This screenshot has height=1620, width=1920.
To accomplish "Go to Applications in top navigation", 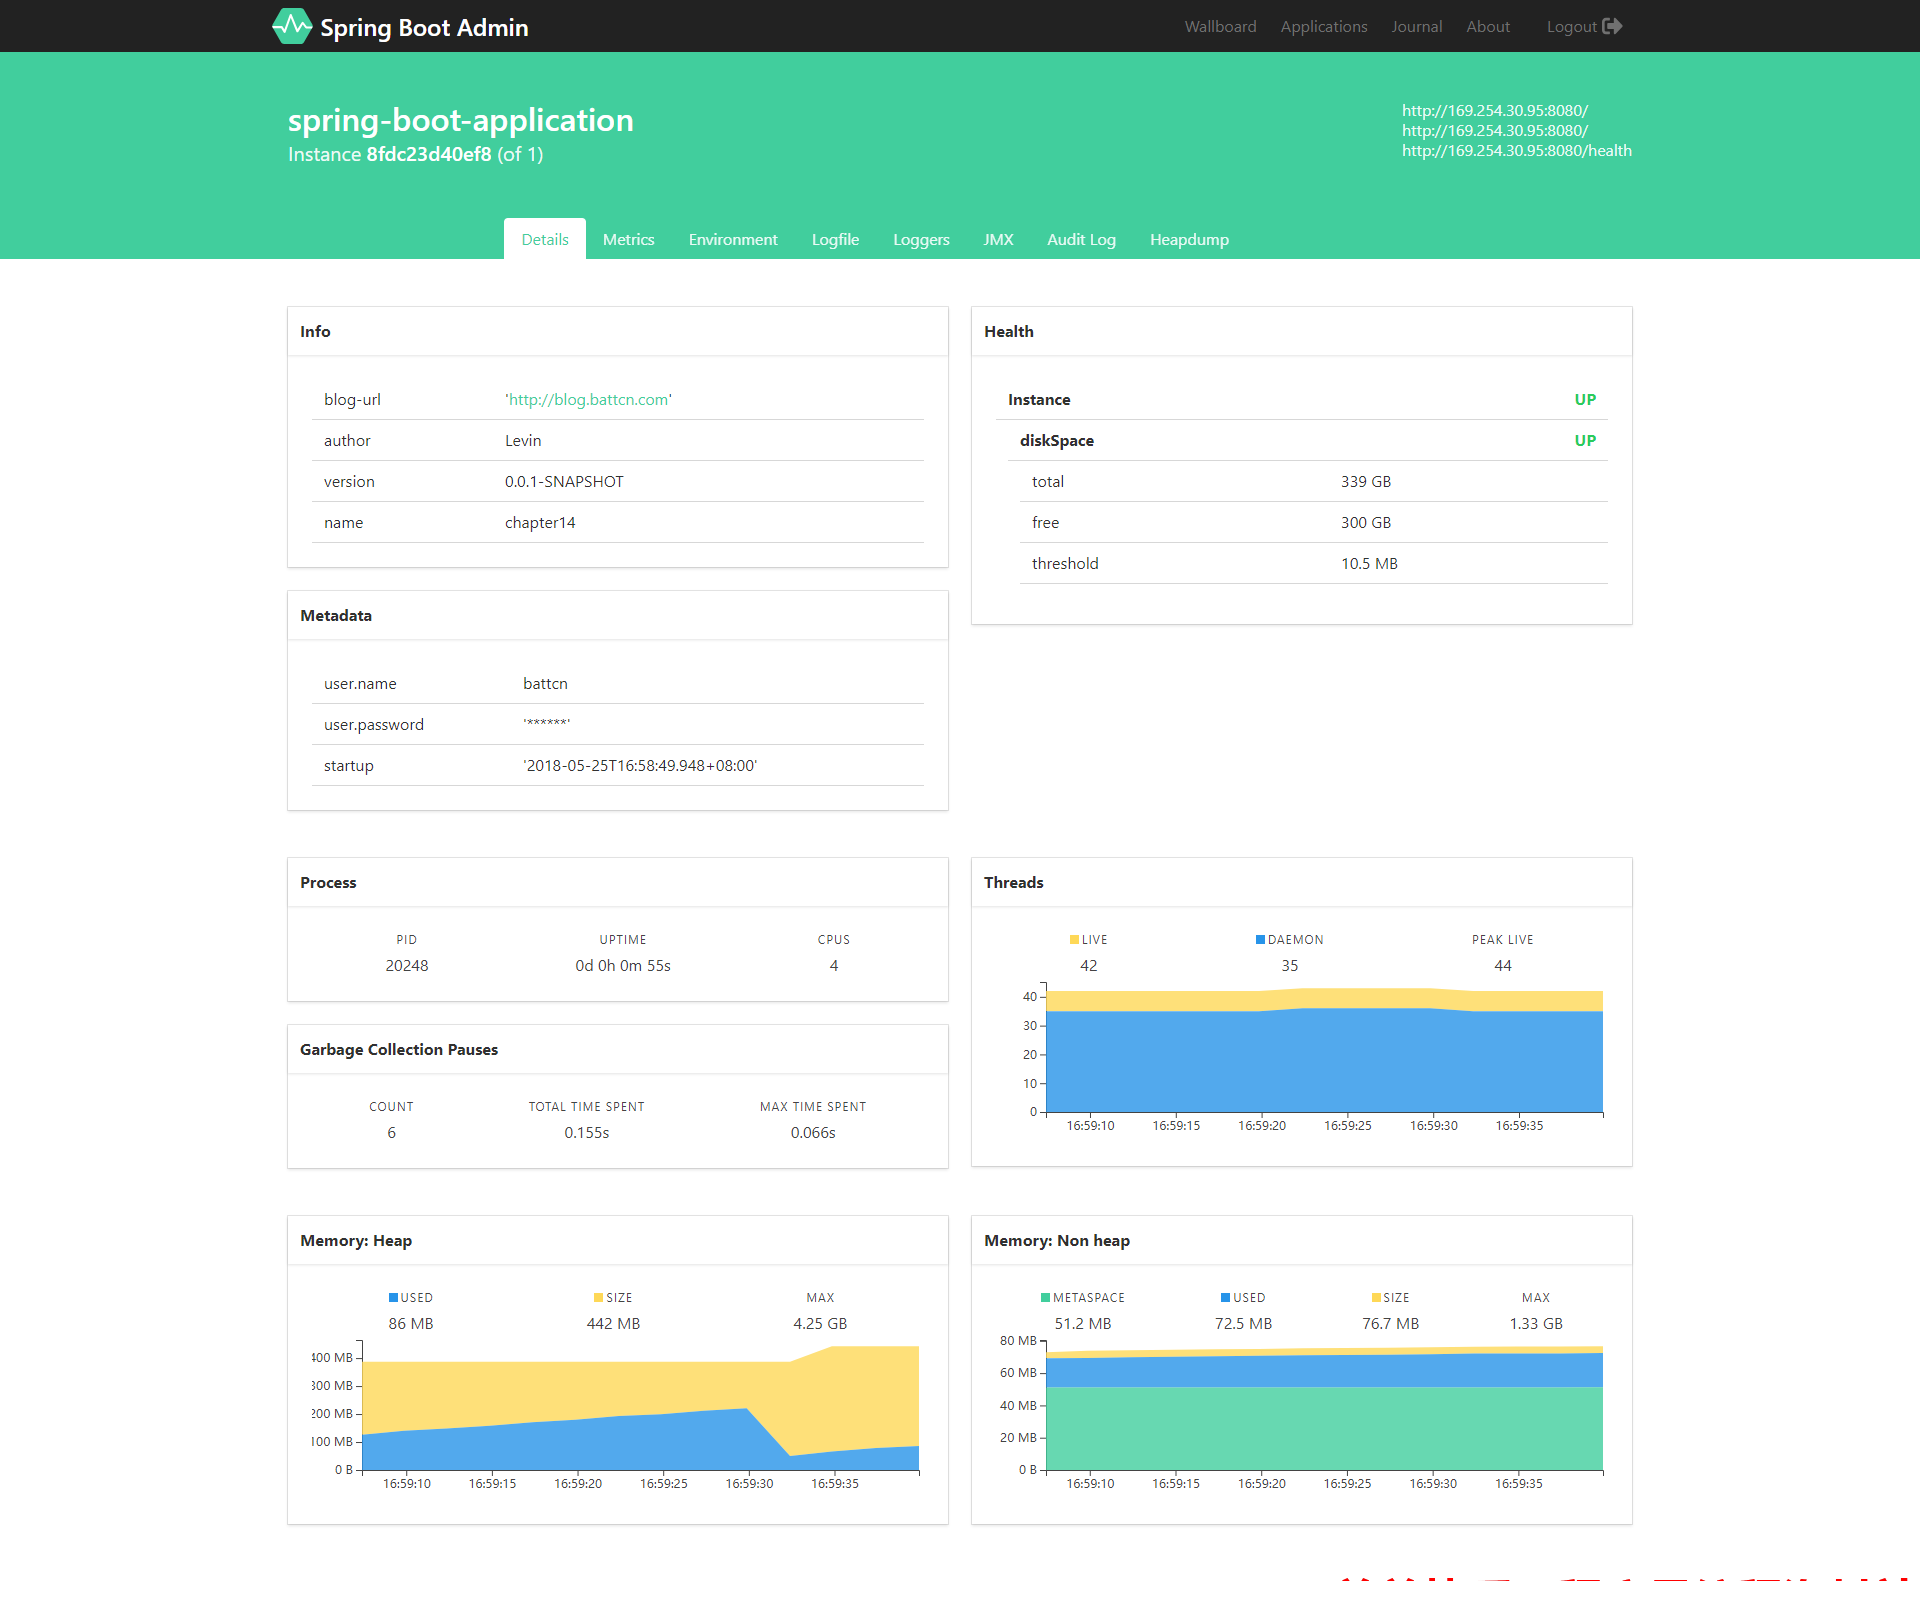I will [1324, 26].
